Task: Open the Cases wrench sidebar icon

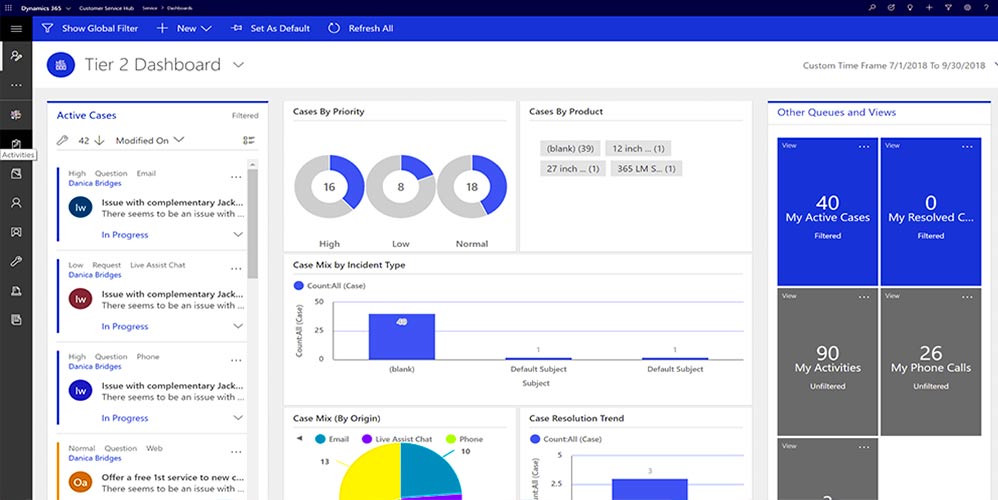Action: (x=16, y=261)
